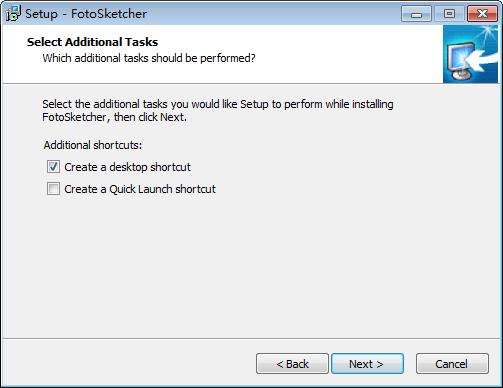Image resolution: width=503 pixels, height=388 pixels.
Task: Enable the Quick Launch shortcut checkbox
Action: pyautogui.click(x=53, y=189)
